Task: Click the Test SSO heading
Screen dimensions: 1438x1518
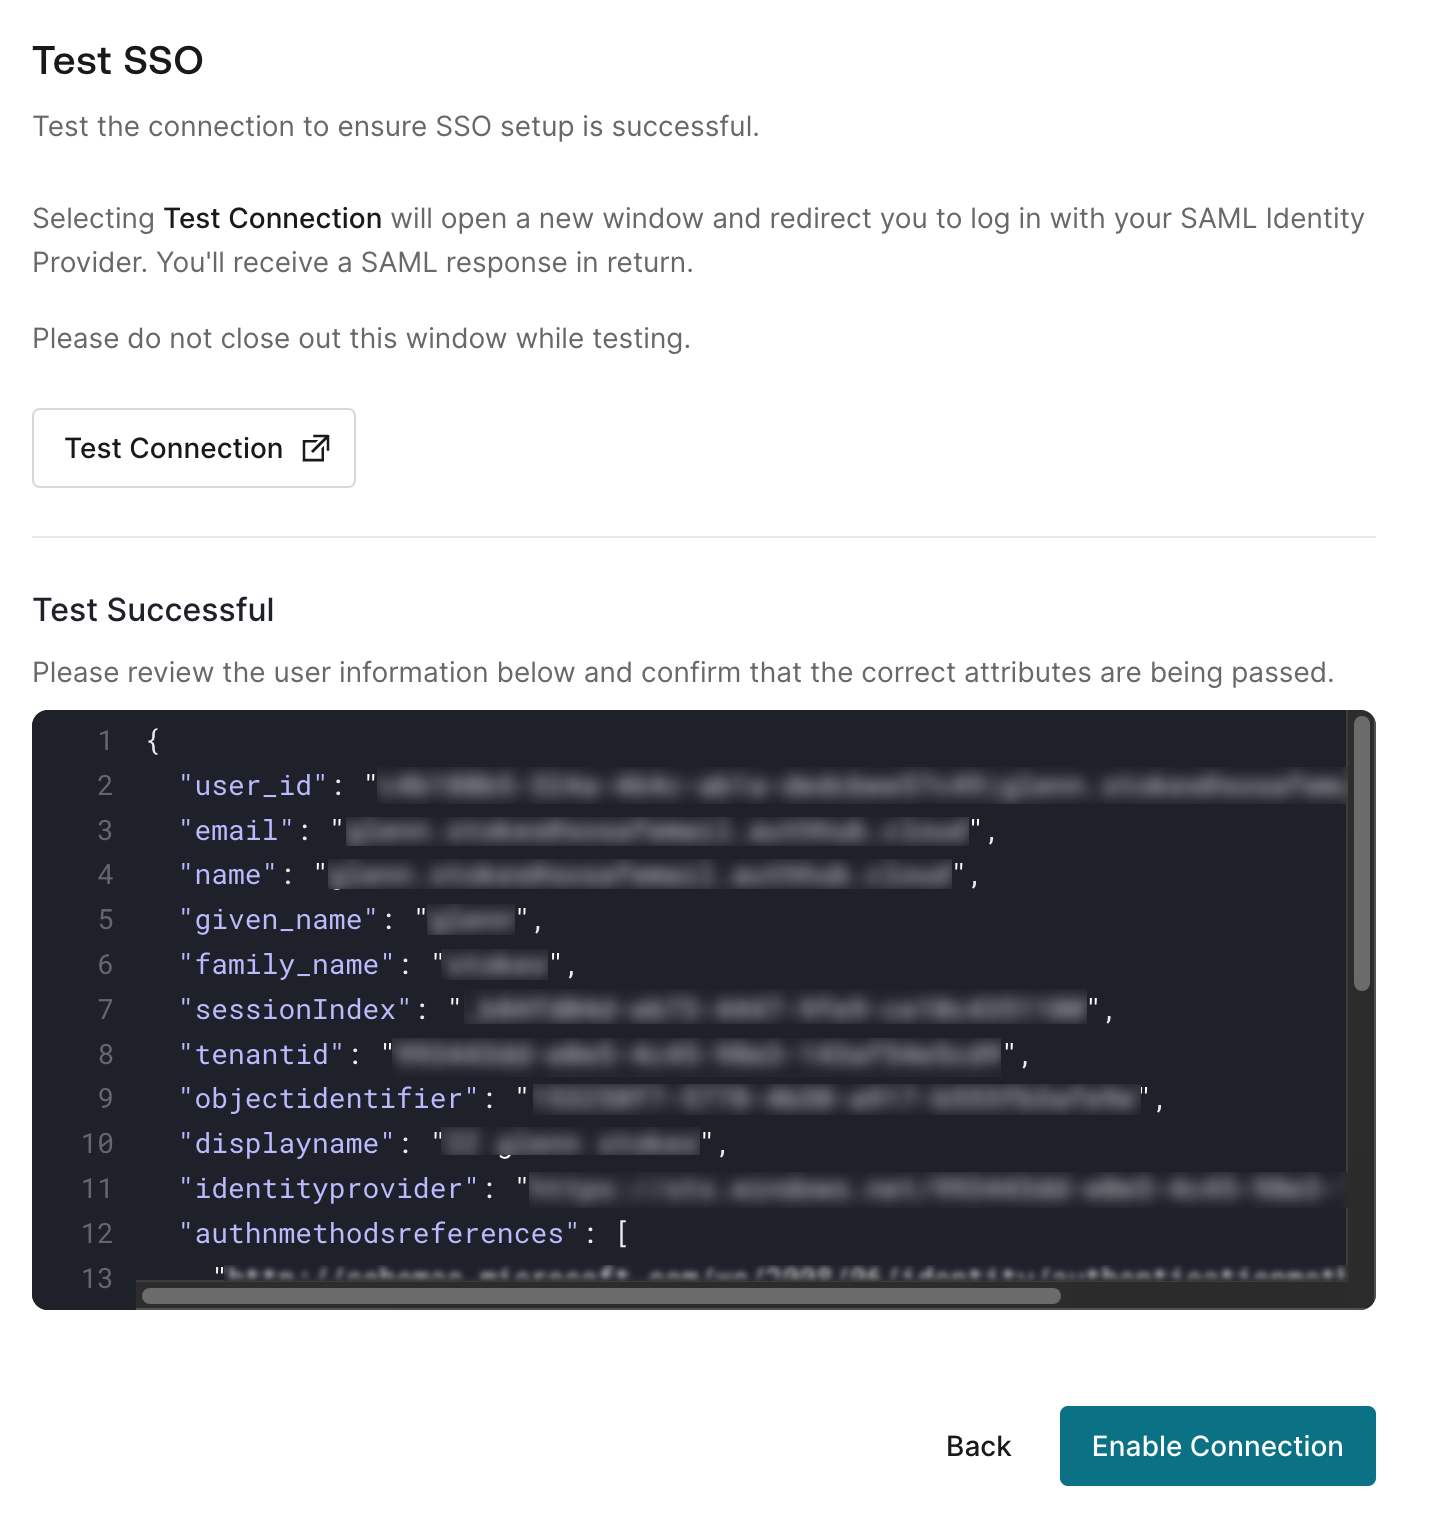Action: click(x=117, y=60)
